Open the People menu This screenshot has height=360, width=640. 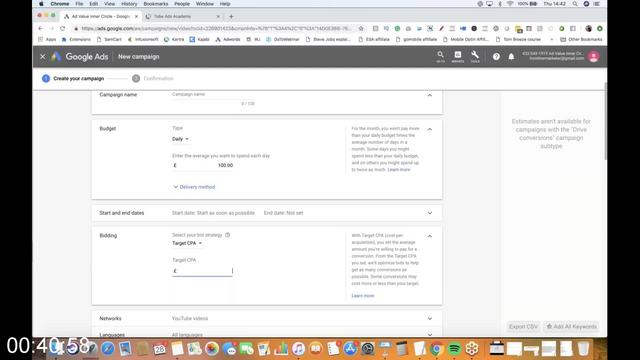click(x=182, y=4)
